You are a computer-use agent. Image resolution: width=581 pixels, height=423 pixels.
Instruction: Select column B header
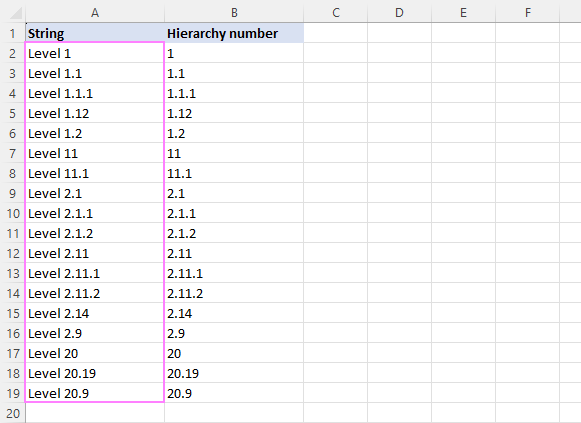(234, 13)
